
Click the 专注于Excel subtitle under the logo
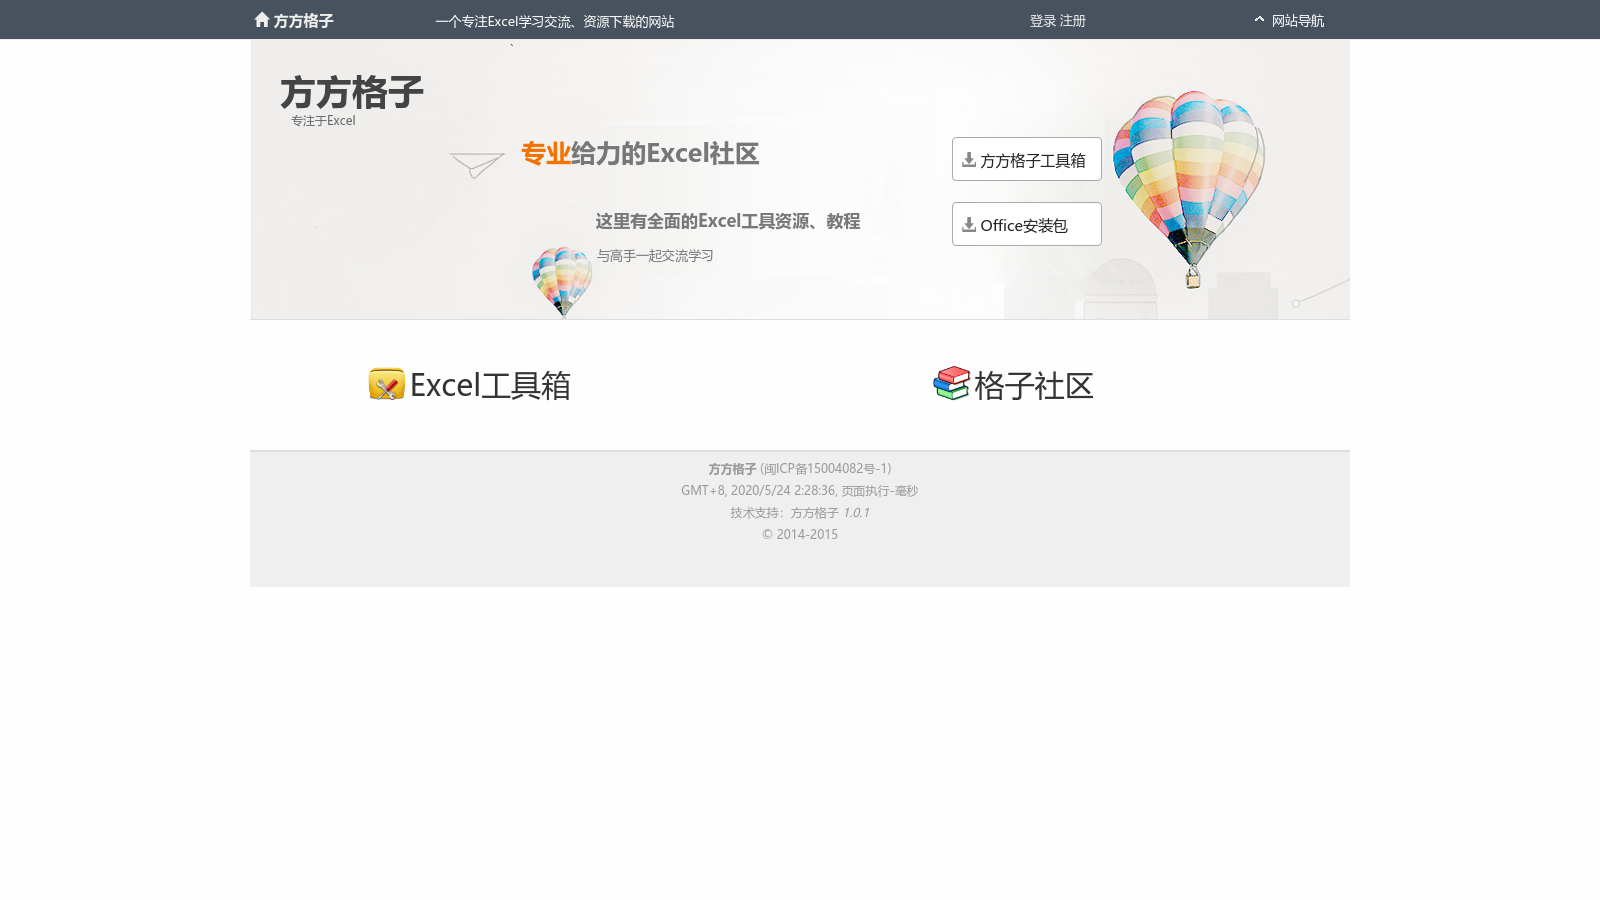[x=323, y=121]
